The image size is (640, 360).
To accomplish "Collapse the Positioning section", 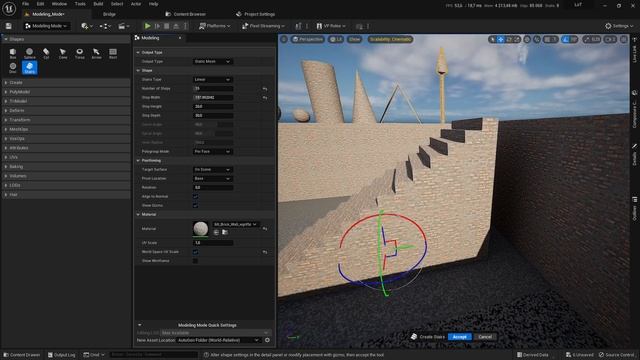I will click(138, 160).
